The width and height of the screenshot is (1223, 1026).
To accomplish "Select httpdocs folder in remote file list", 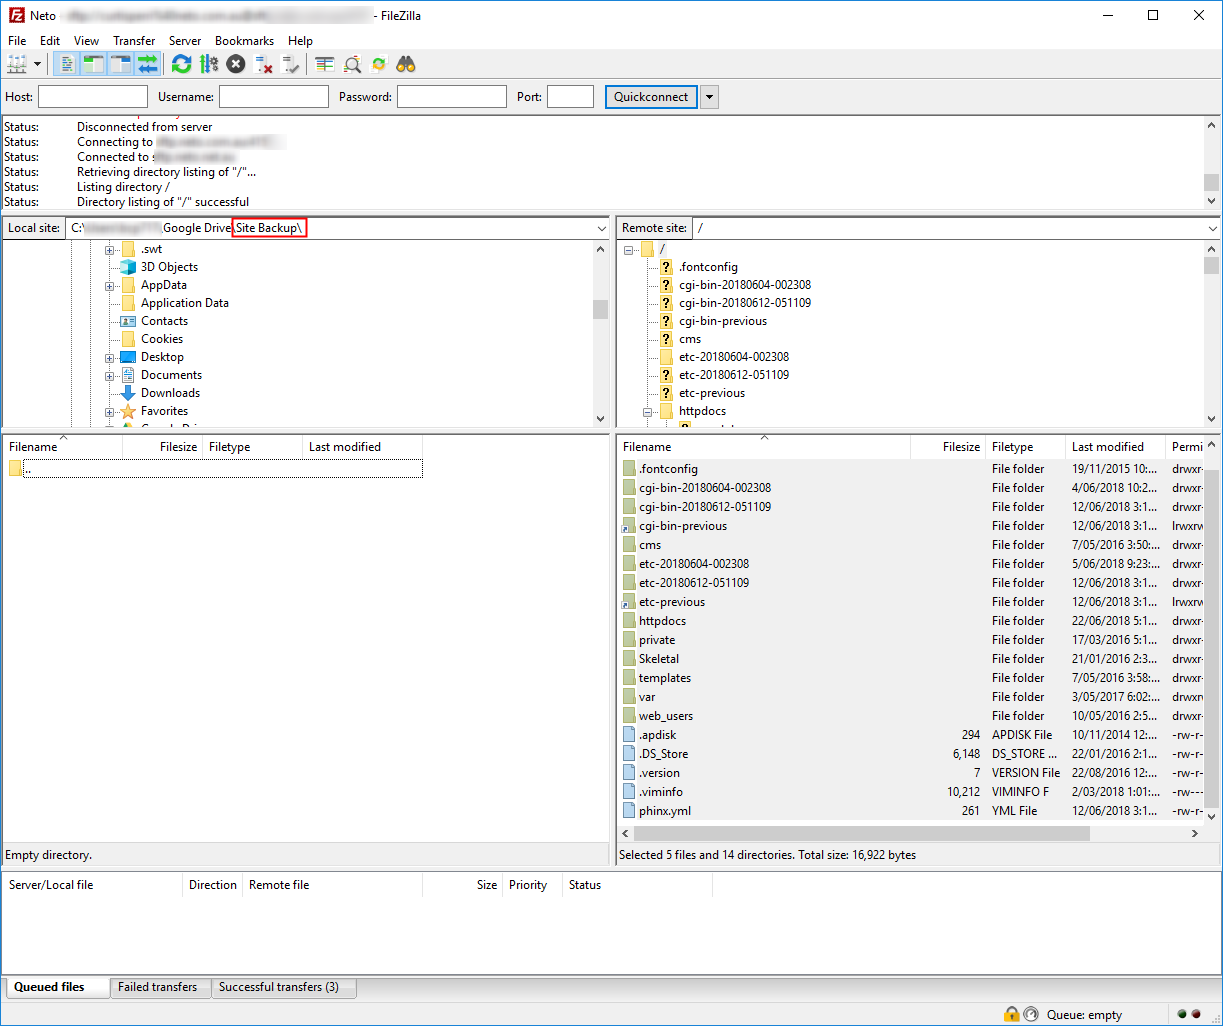I will pos(662,621).
